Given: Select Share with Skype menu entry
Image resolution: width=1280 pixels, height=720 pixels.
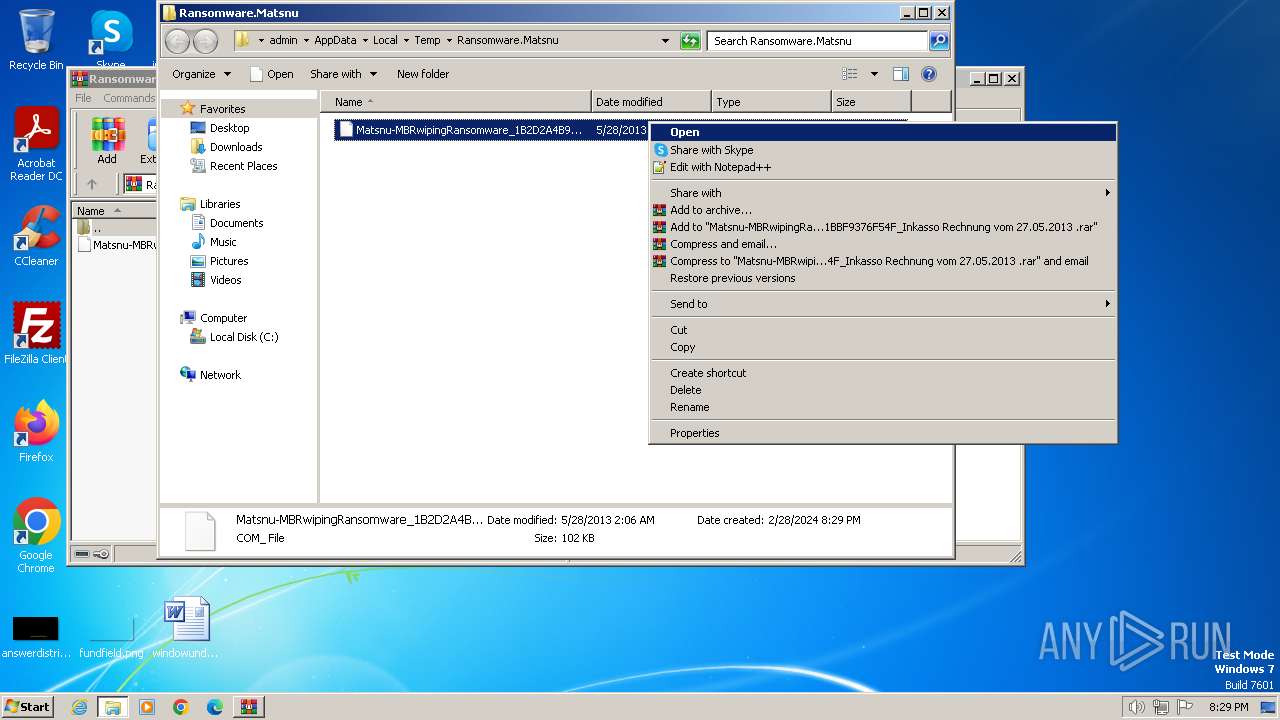Looking at the screenshot, I should click(883, 150).
